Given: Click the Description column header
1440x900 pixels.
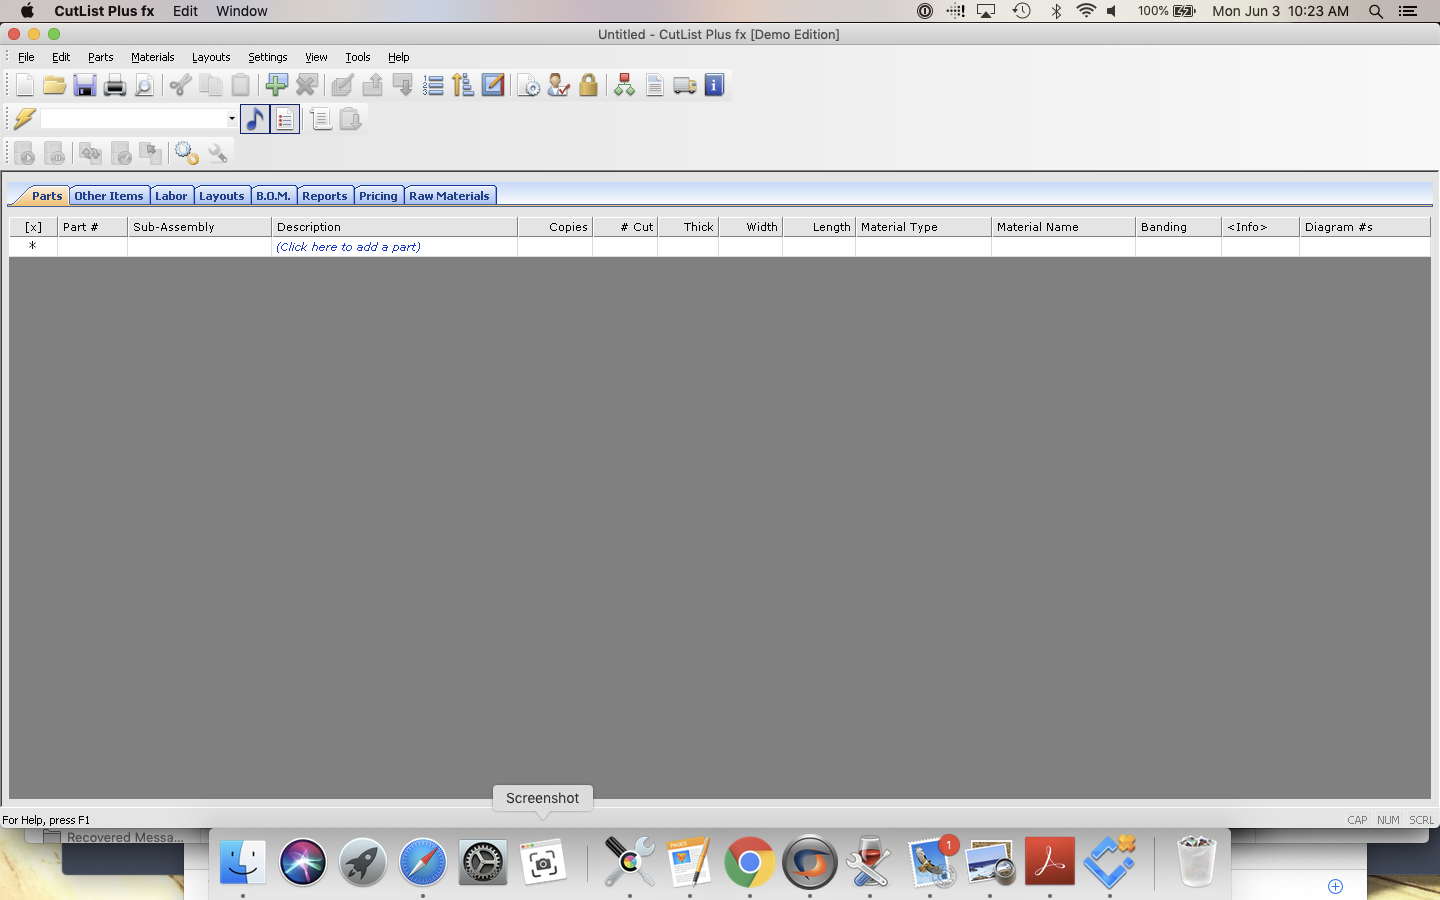Looking at the screenshot, I should pos(394,227).
